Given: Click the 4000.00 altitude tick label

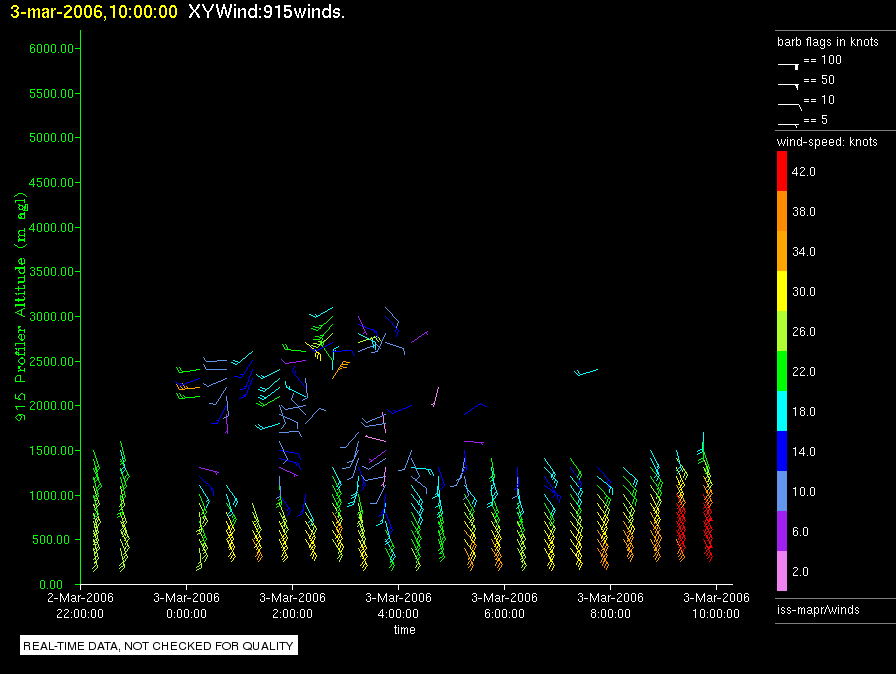Looking at the screenshot, I should (x=51, y=227).
